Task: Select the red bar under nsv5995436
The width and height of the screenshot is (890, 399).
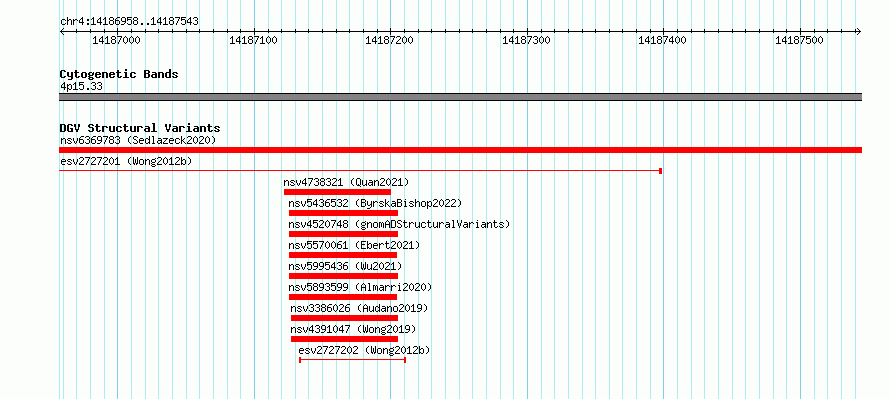Action: point(343,276)
